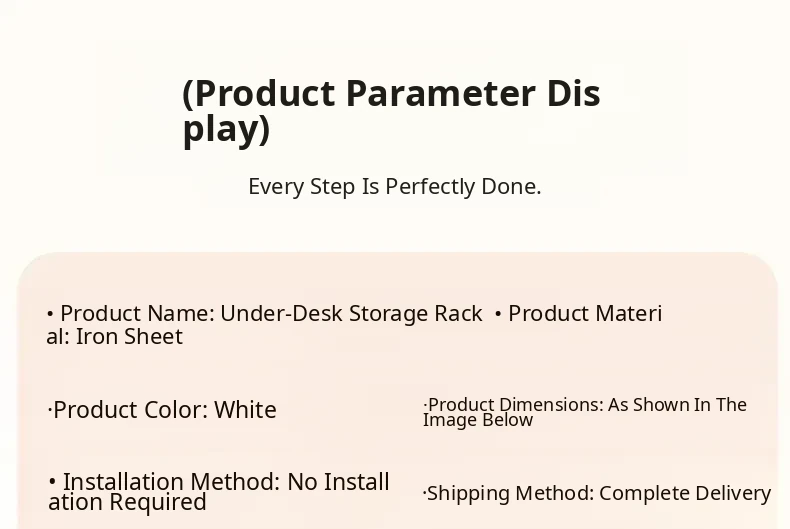Select the "Every Step Is Perfectly Done." subtitle
The image size is (790, 529).
[x=394, y=186]
